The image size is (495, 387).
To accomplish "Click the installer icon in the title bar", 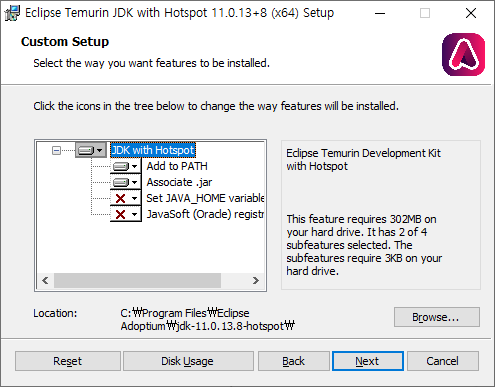I will [x=12, y=13].
